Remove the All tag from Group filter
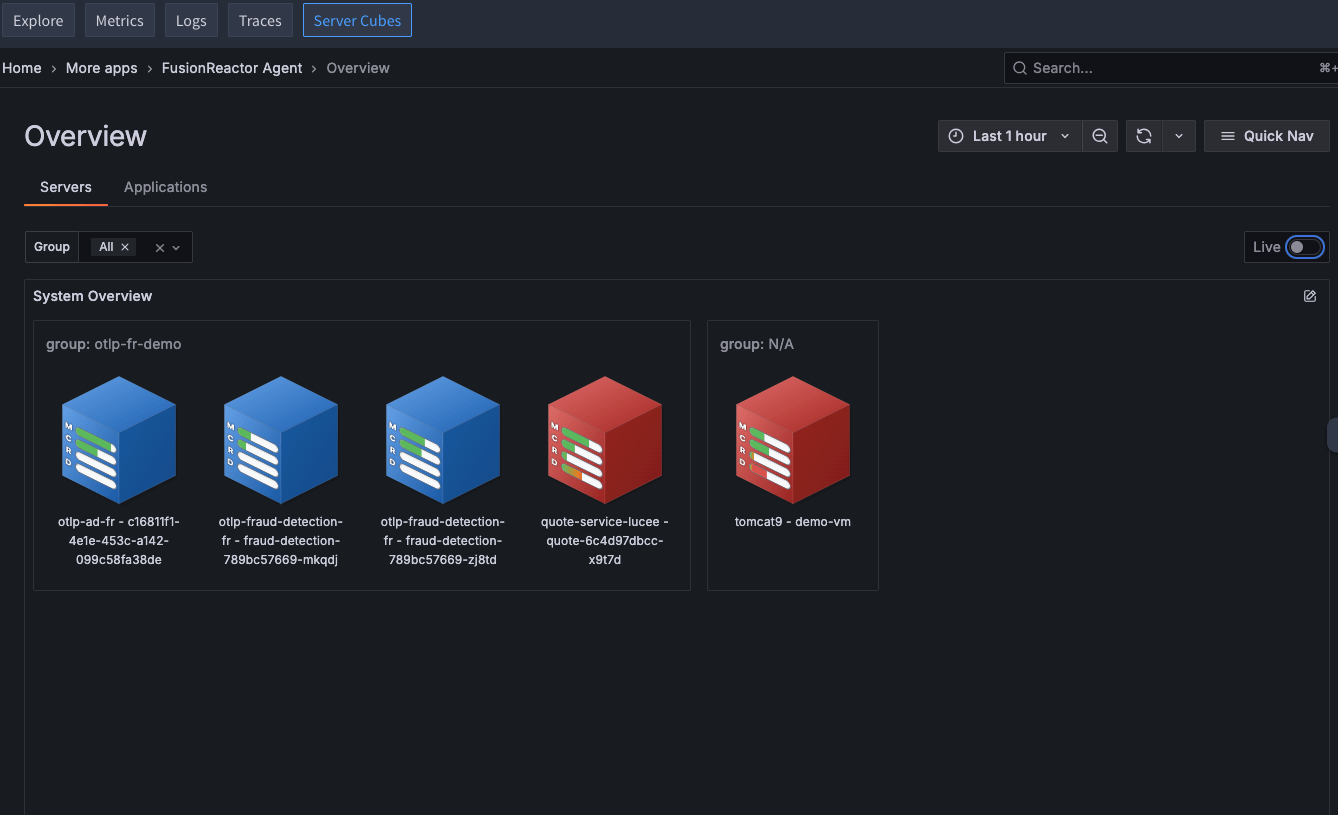This screenshot has height=815, width=1338. [125, 247]
